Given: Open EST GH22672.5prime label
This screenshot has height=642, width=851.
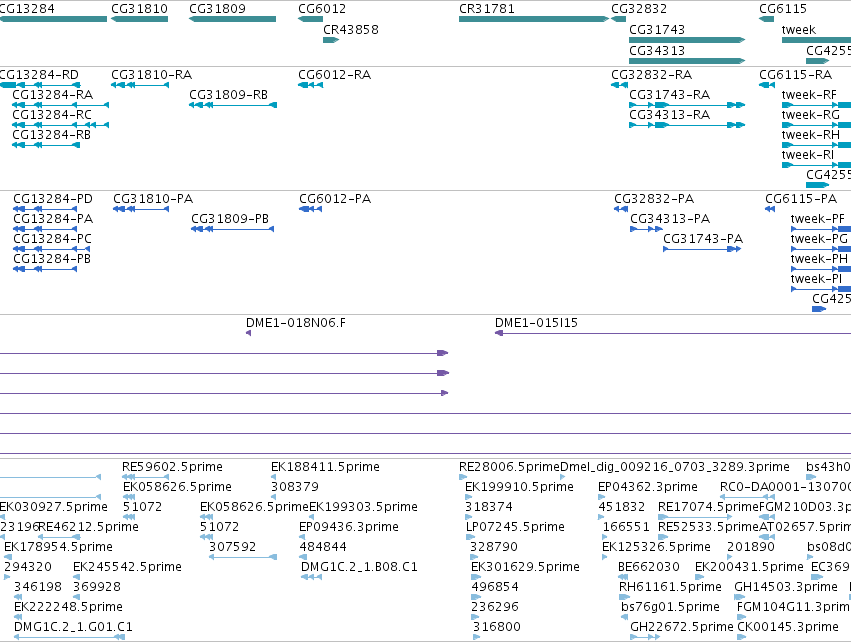Looking at the screenshot, I should tap(682, 627).
